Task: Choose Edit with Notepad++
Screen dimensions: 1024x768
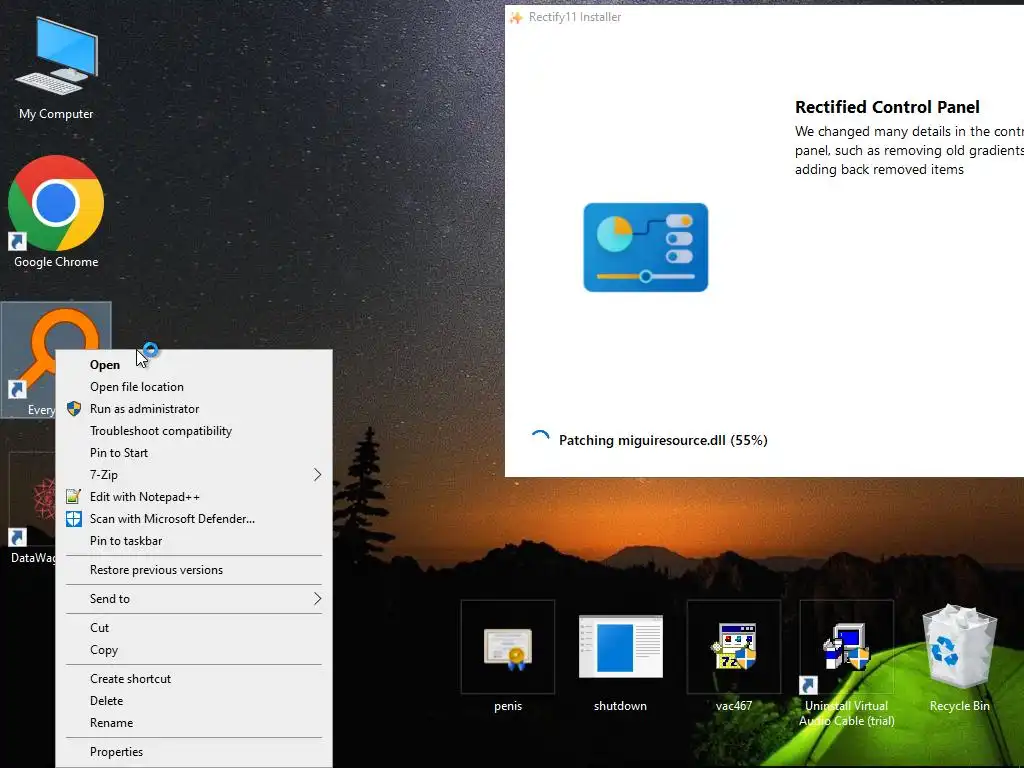Action: click(194, 497)
